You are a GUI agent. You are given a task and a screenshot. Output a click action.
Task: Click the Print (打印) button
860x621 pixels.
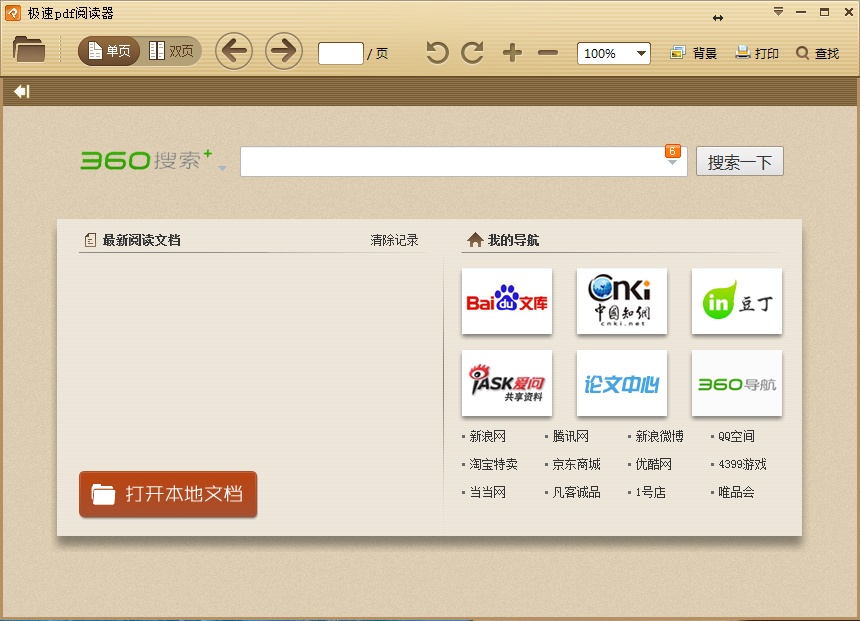pyautogui.click(x=757, y=53)
